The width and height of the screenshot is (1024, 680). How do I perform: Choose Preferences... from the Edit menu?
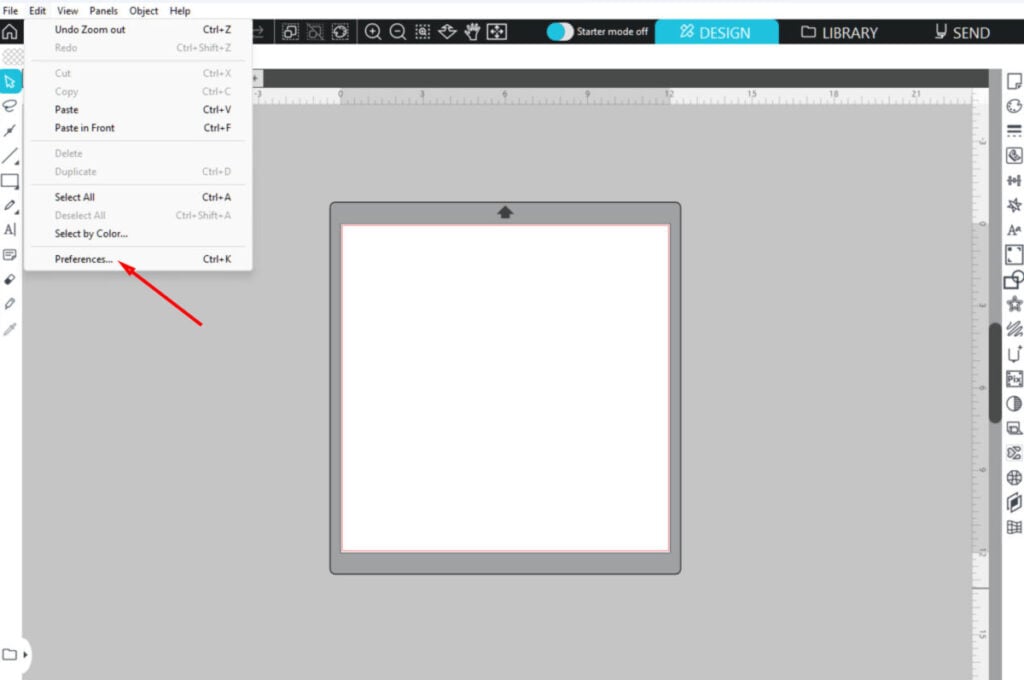coord(83,259)
